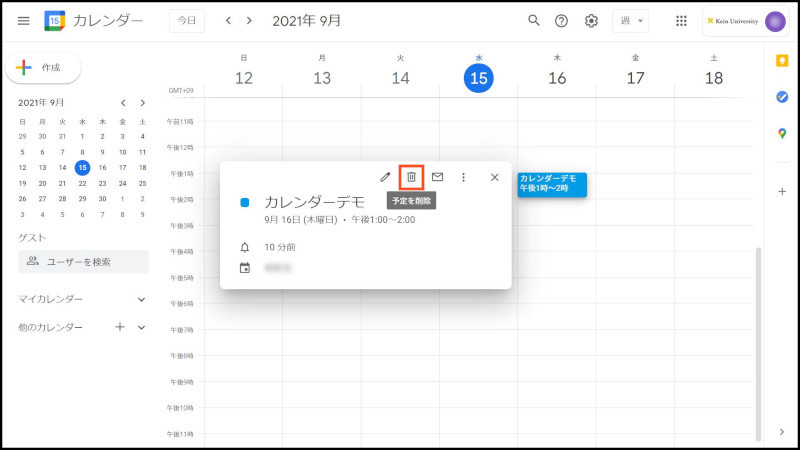The image size is (800, 450).
Task: Click the blue カレンダーデモ event block
Action: click(x=552, y=183)
